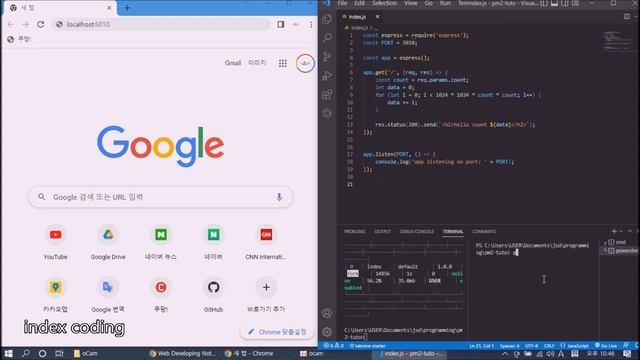Click Ln 21, Col 1 in status bar
Image resolution: width=640 pixels, height=360 pixels.
tap(482, 346)
